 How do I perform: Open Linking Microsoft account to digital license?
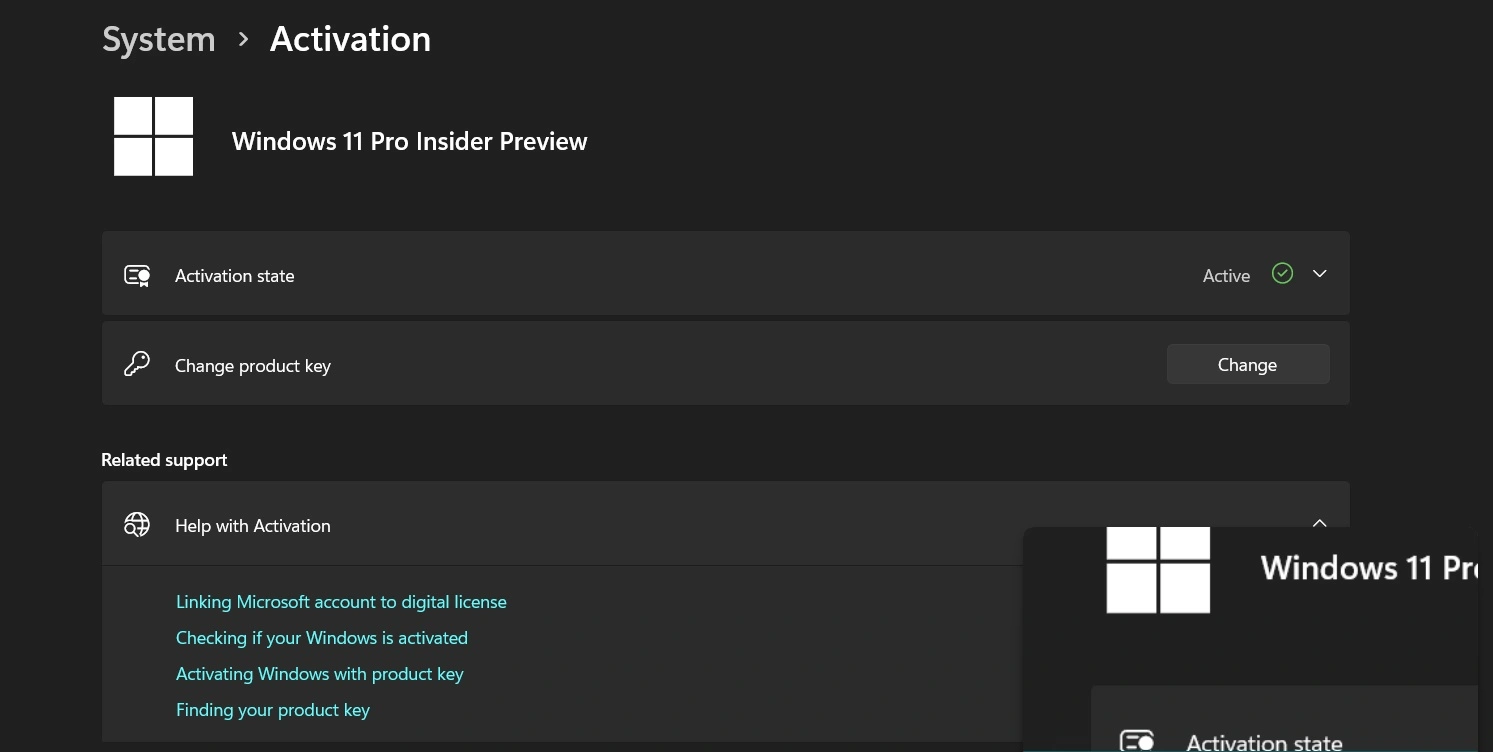pos(341,602)
